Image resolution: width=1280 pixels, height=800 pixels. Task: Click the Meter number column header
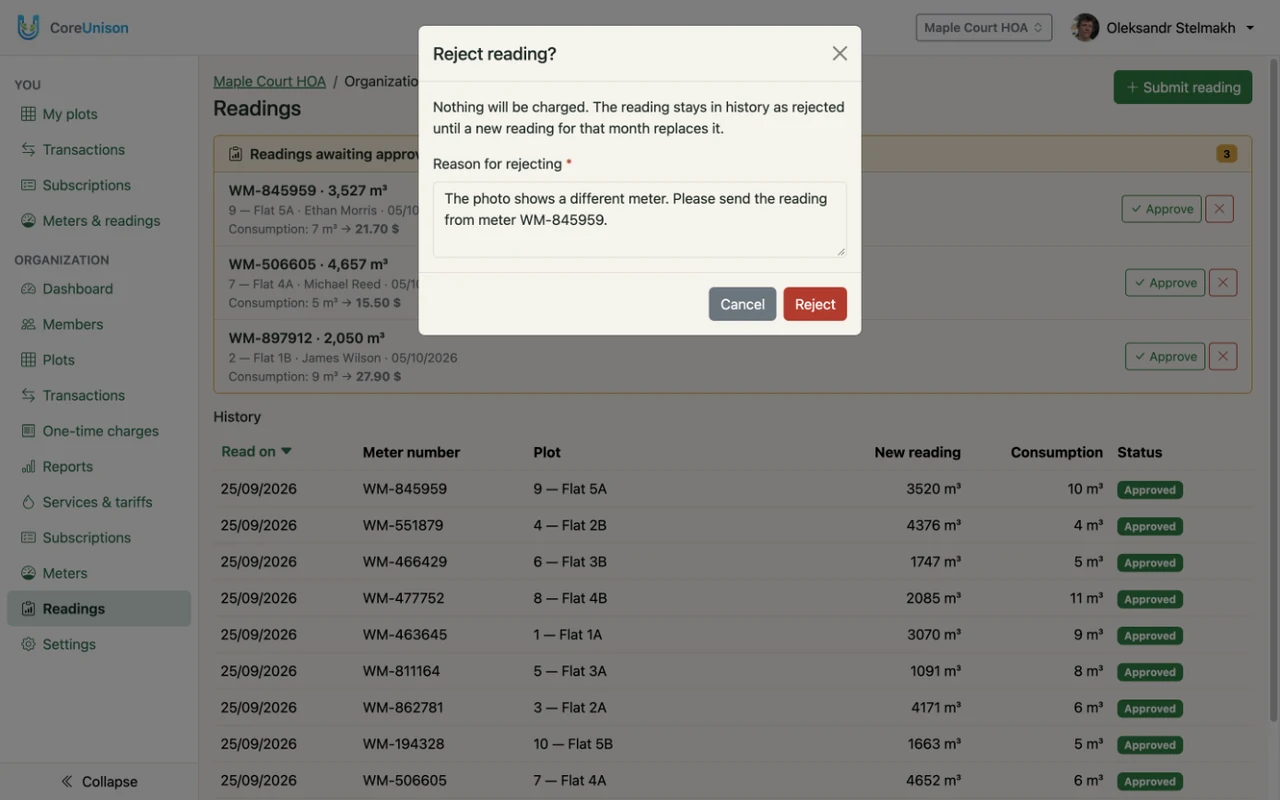pyautogui.click(x=411, y=452)
